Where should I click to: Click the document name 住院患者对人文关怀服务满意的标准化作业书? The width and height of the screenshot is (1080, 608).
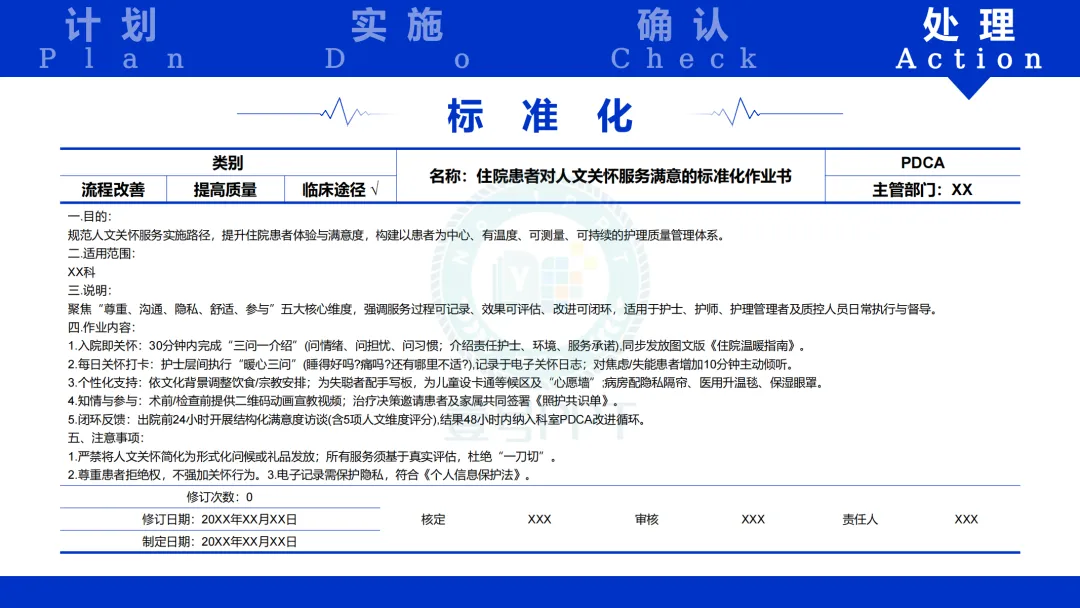[x=634, y=176]
